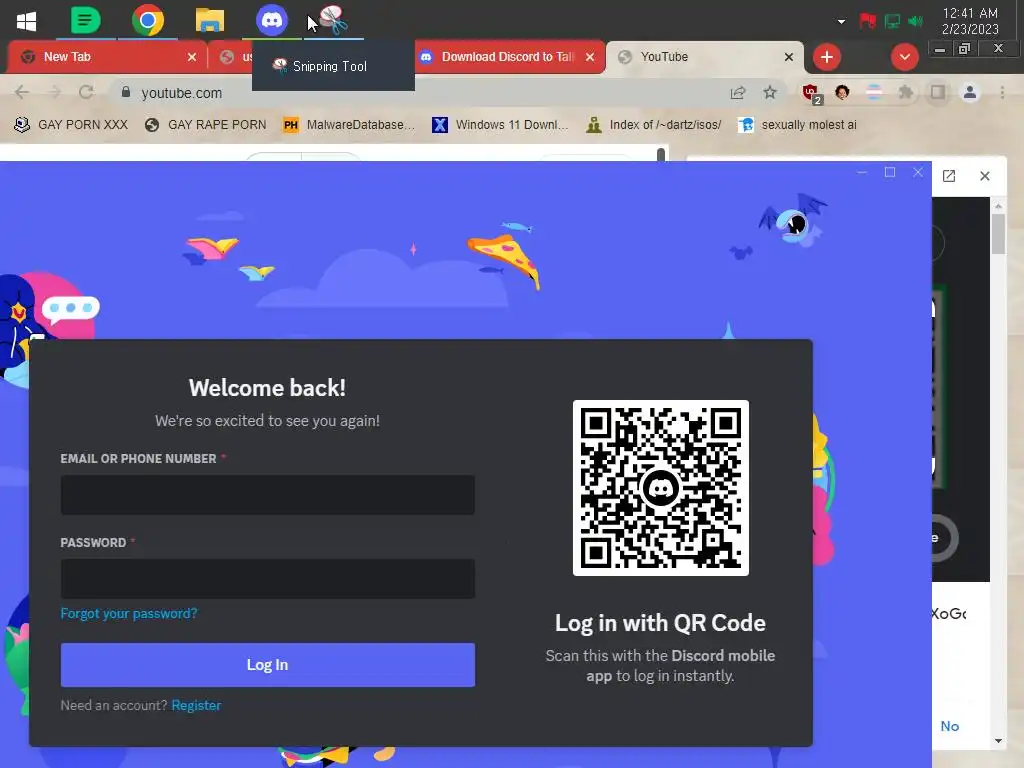Open Chrome extensions puzzle menu

click(906, 92)
